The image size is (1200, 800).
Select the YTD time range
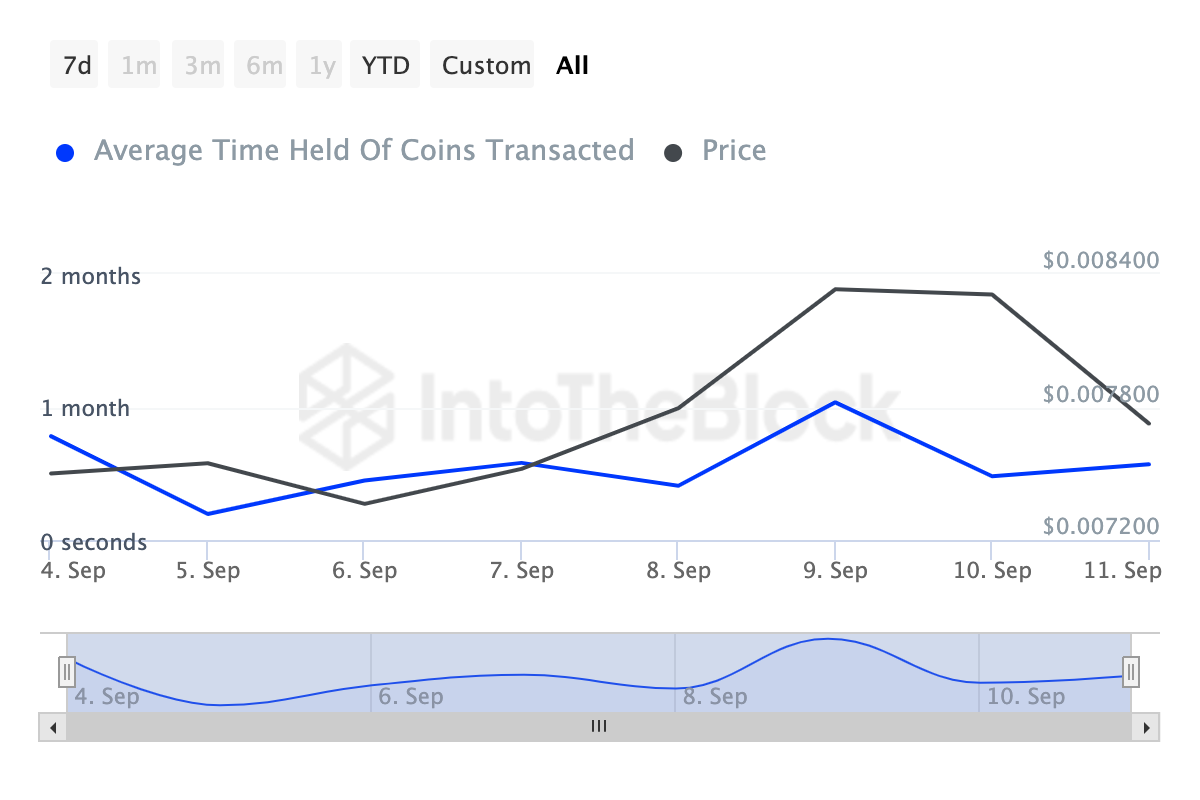(x=385, y=65)
